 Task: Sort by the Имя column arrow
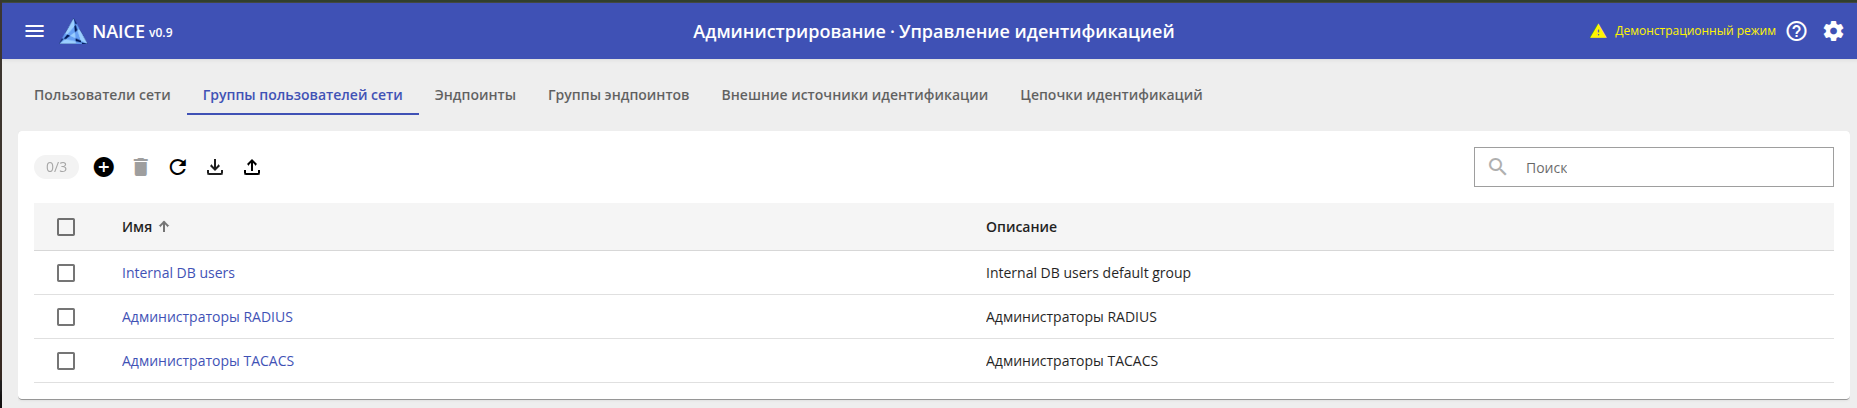point(164,227)
